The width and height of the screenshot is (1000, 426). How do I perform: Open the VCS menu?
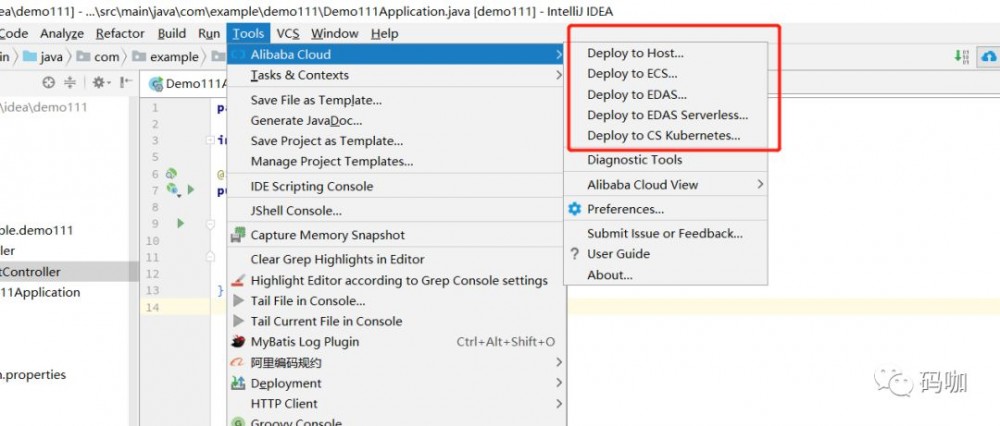click(x=288, y=33)
